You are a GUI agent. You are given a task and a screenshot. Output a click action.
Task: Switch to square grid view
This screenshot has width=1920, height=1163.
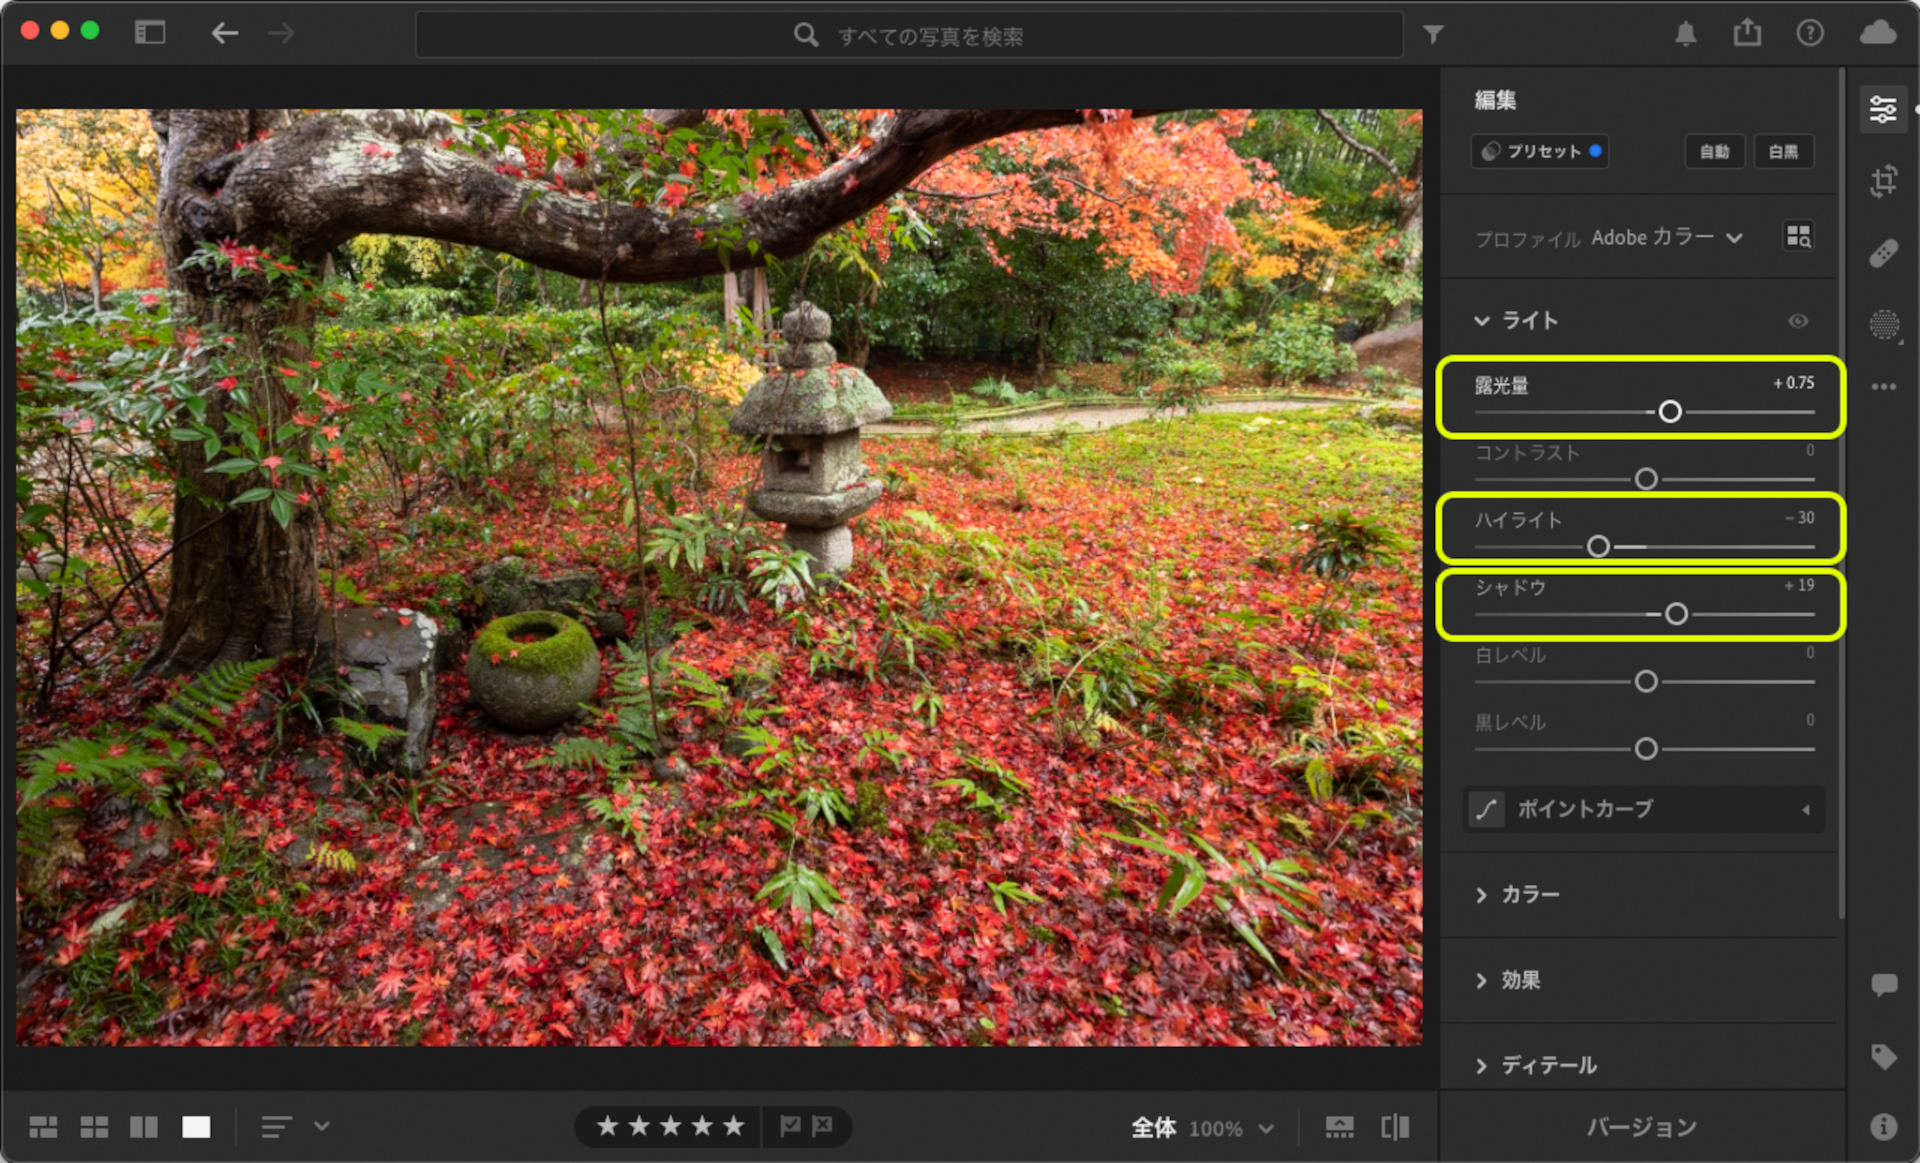[94, 1127]
